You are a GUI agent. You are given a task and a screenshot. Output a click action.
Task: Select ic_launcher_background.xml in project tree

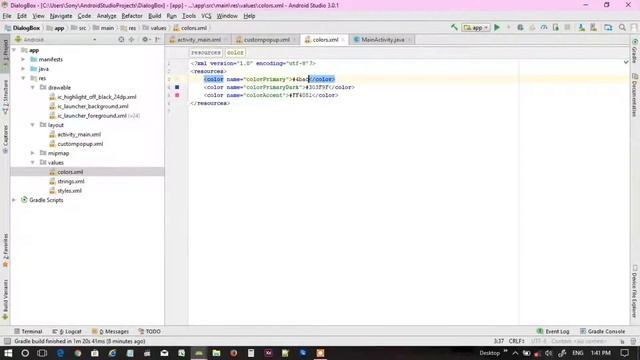(x=93, y=107)
